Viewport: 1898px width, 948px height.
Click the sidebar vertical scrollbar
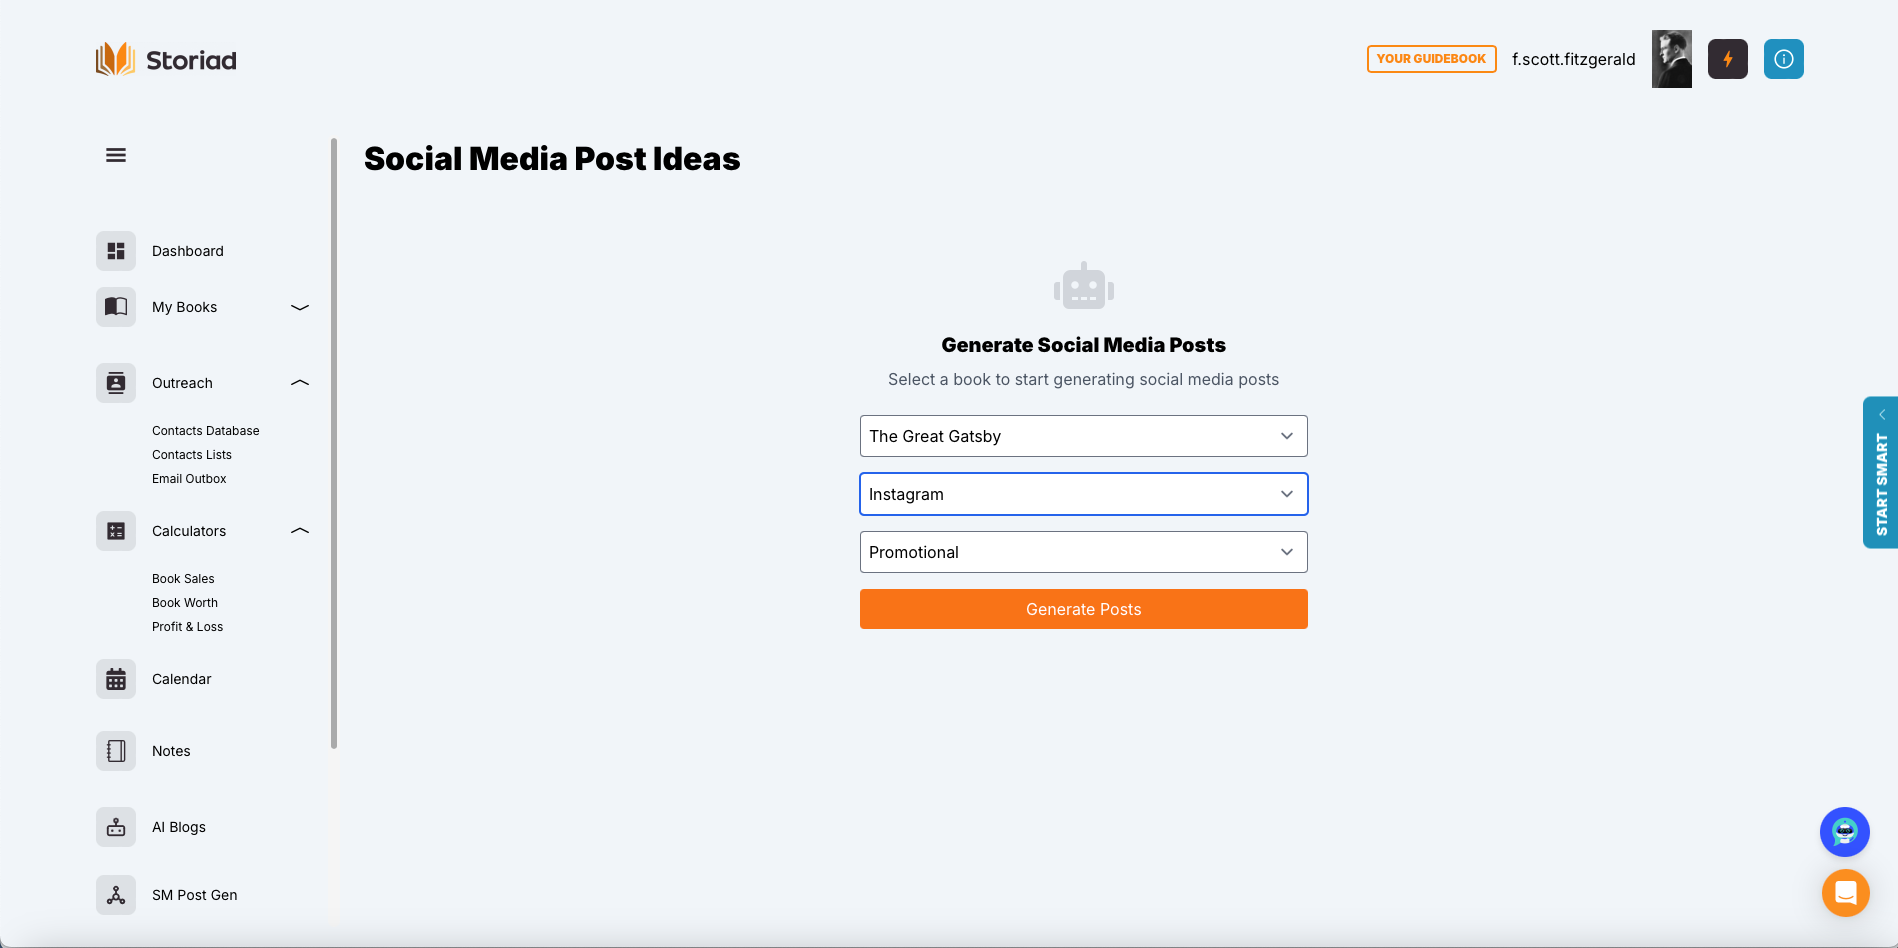point(334,443)
